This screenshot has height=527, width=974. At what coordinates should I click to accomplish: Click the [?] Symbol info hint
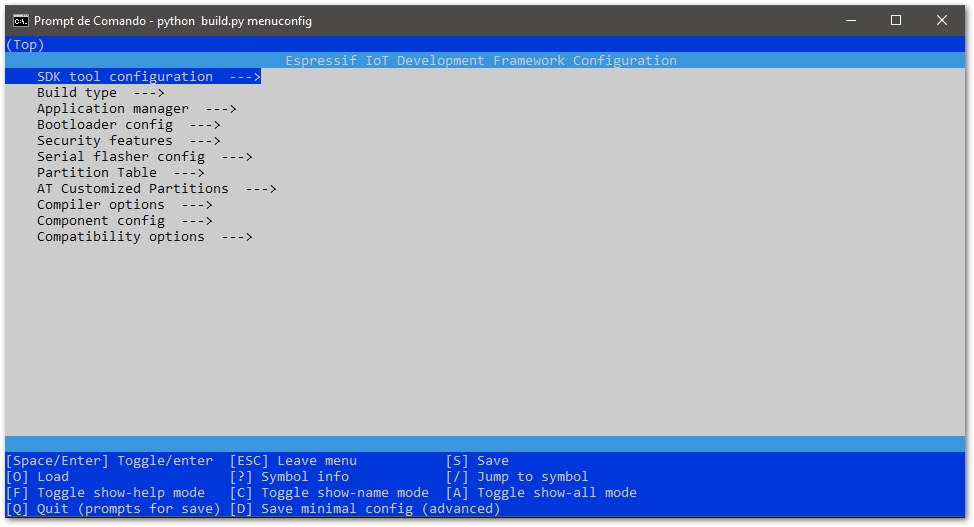click(x=289, y=477)
